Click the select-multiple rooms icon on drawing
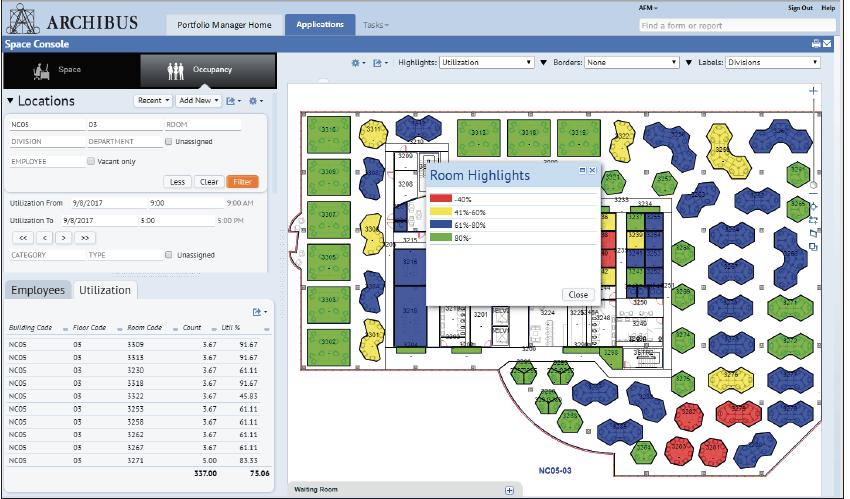The width and height of the screenshot is (850, 499). [x=813, y=220]
